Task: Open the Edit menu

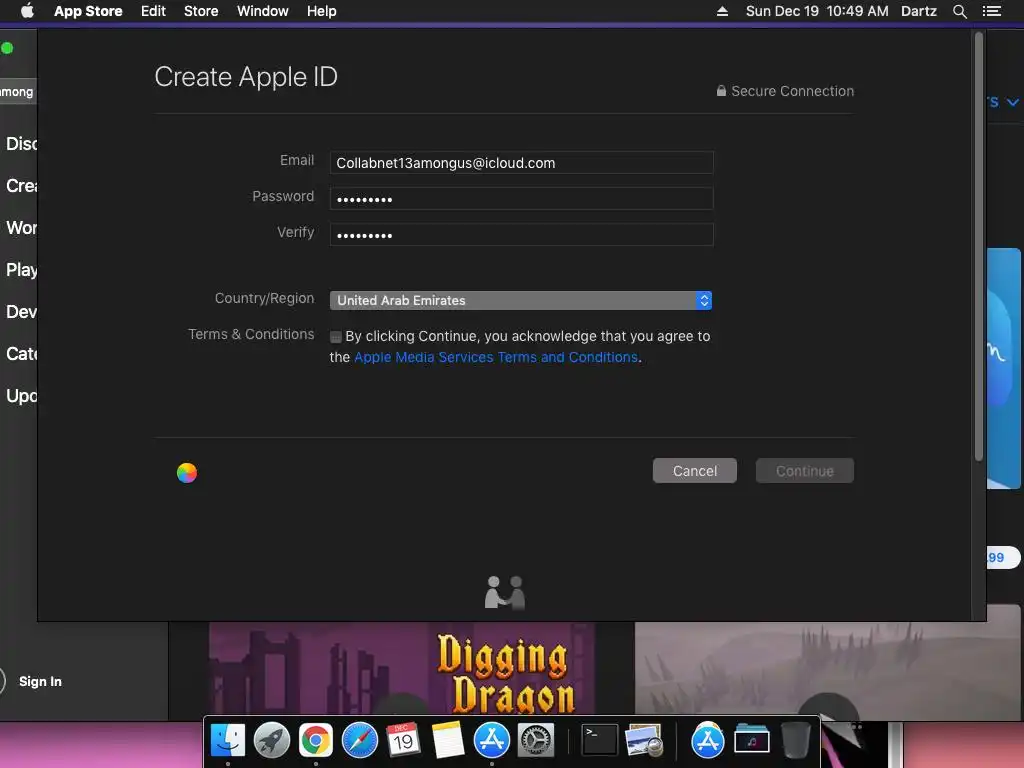Action: (x=153, y=11)
